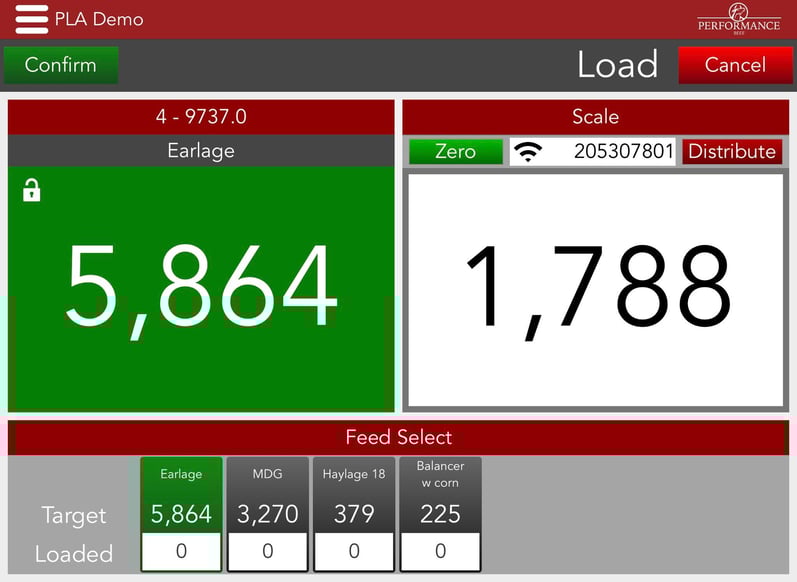Viewport: 797px width, 582px height.
Task: Click the MDG loaded amount field
Action: [267, 552]
